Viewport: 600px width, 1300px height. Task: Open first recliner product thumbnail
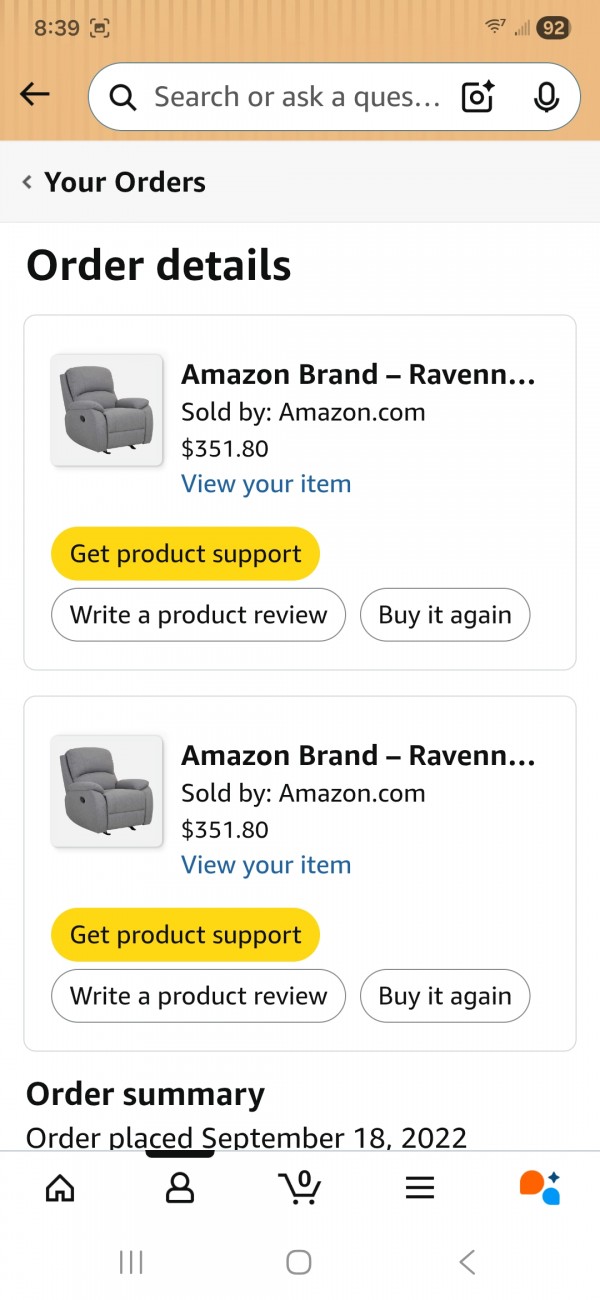click(x=106, y=410)
